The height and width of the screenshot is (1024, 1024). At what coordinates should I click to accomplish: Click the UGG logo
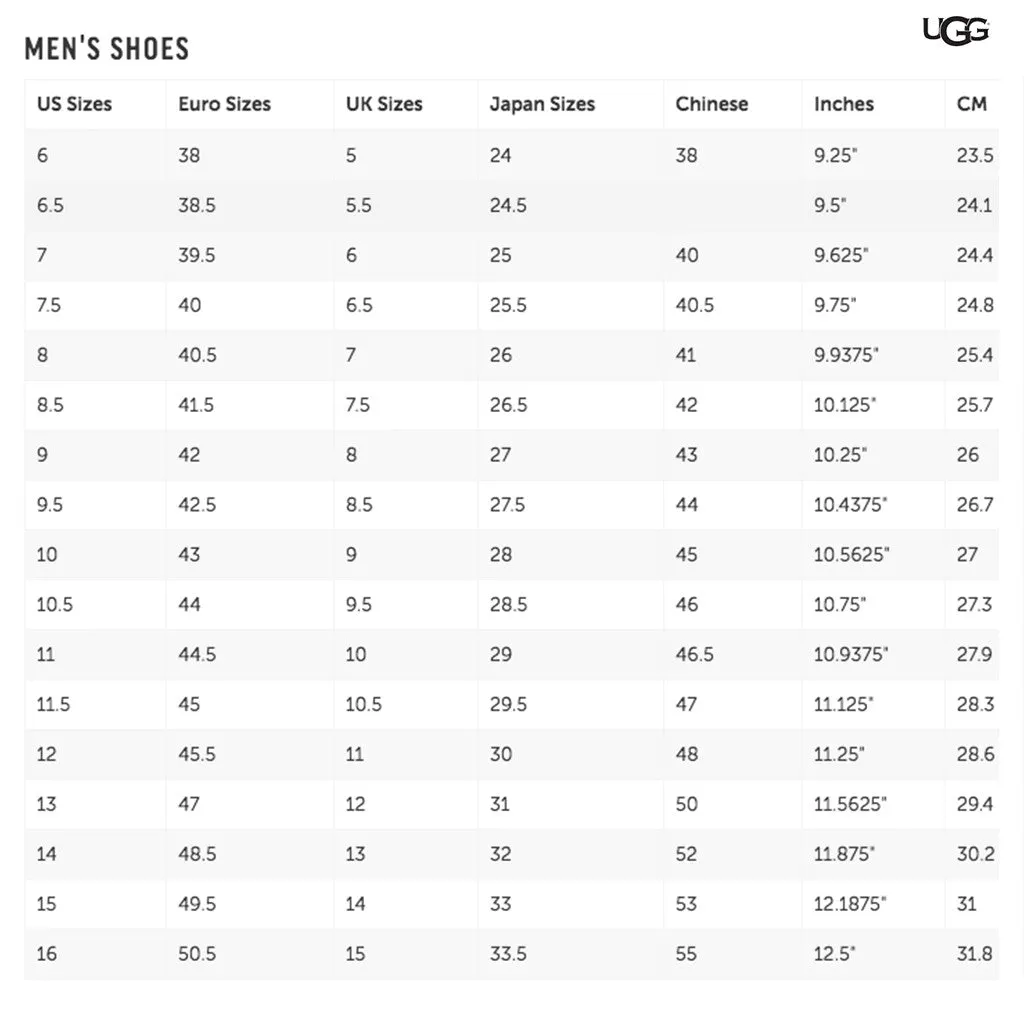(955, 31)
